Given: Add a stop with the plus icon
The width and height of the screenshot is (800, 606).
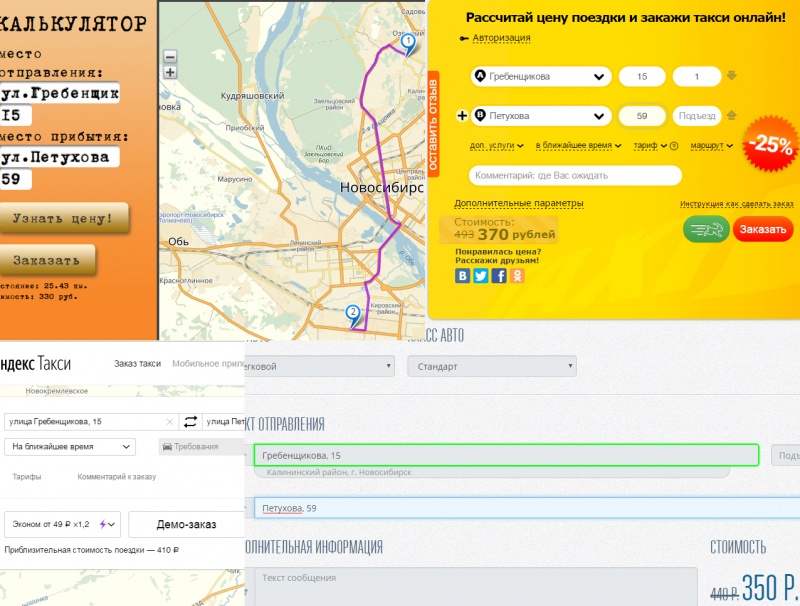Looking at the screenshot, I should [462, 116].
